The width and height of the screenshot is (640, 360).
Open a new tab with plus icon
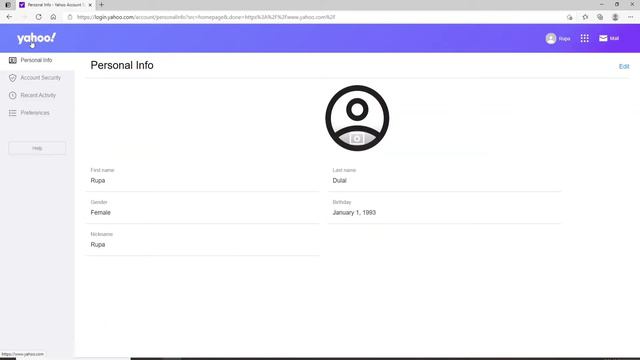(x=101, y=5)
